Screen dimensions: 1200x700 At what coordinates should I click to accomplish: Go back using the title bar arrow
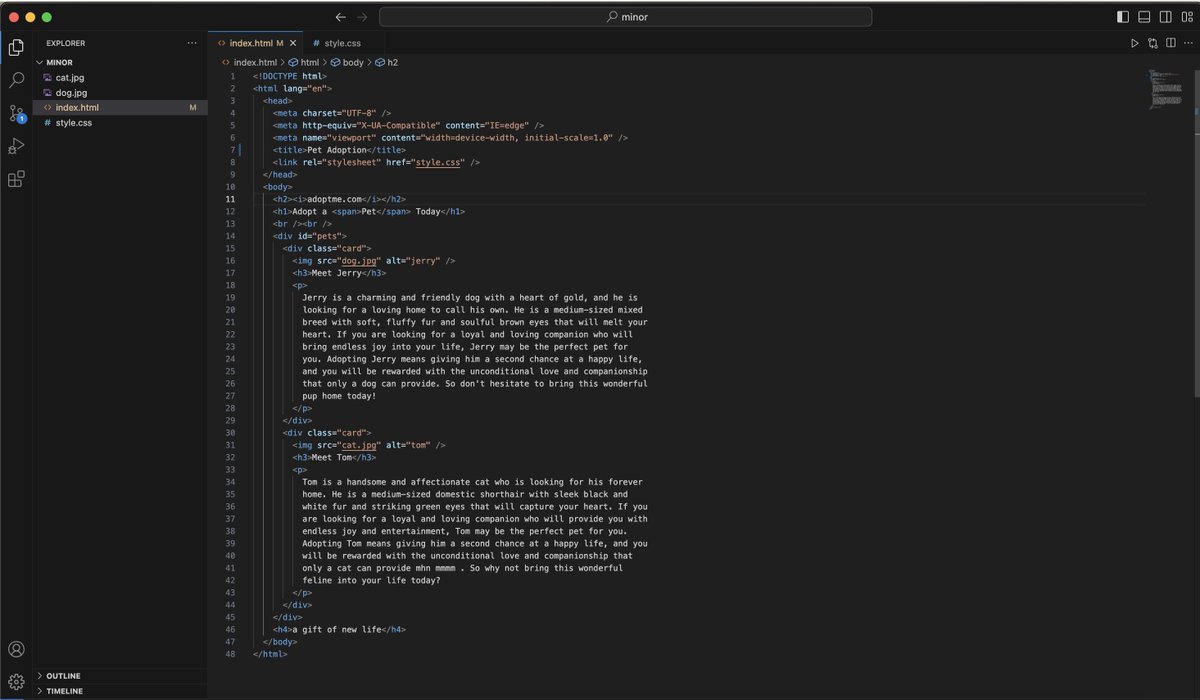pyautogui.click(x=340, y=17)
